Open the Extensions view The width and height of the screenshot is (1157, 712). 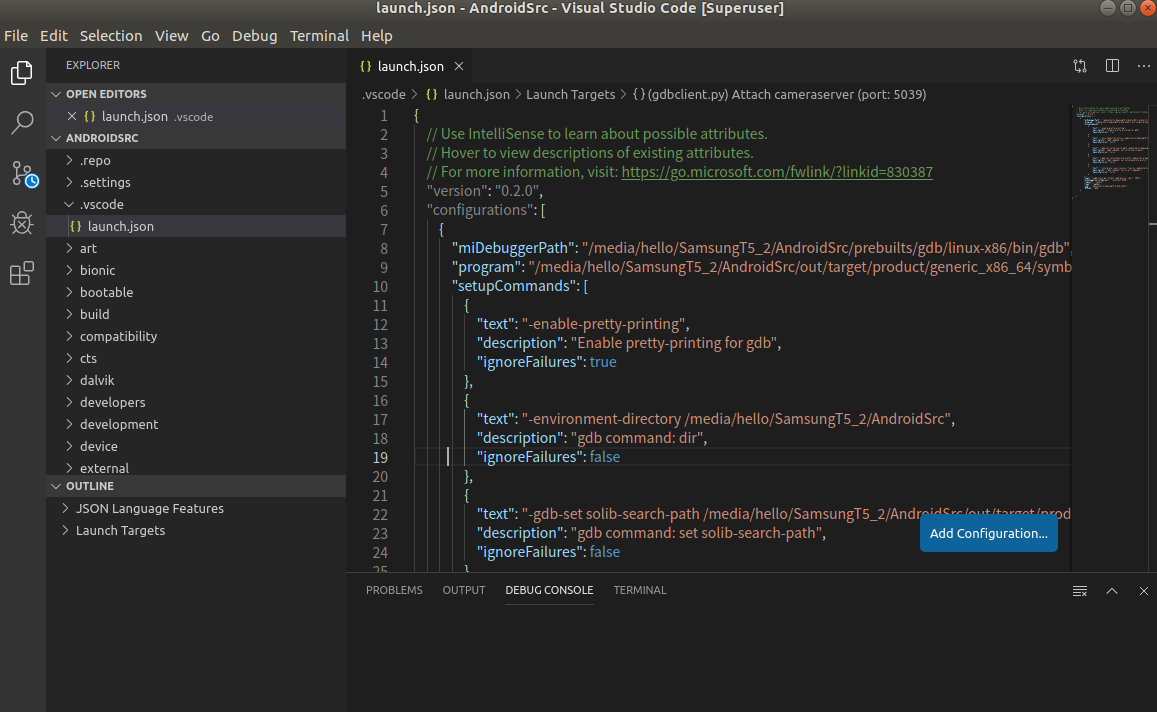22,273
